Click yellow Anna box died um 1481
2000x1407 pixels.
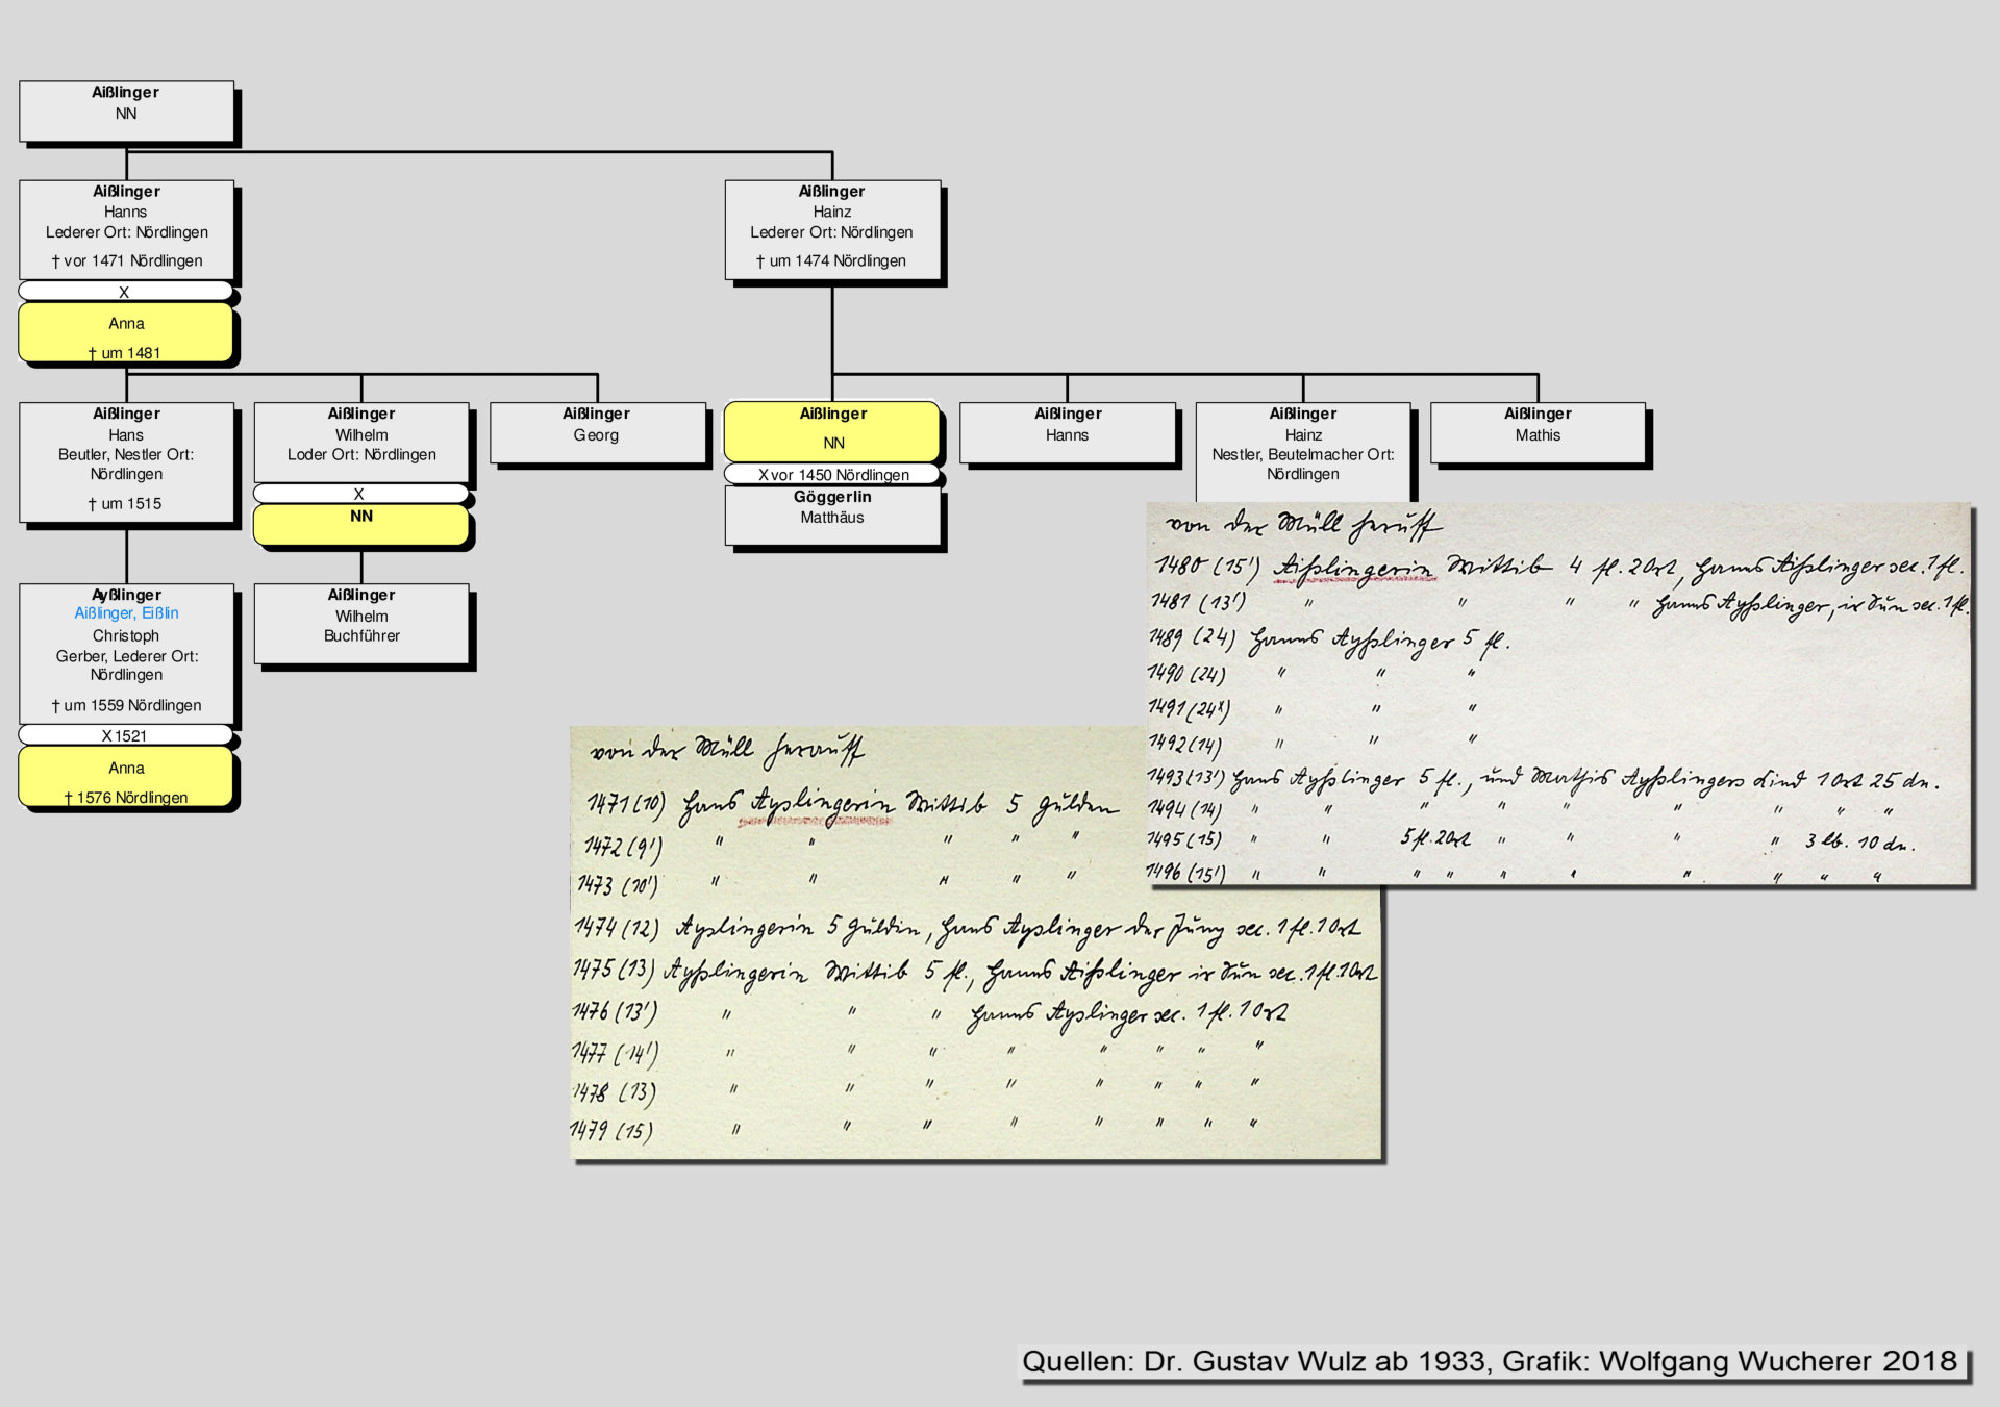click(x=126, y=333)
